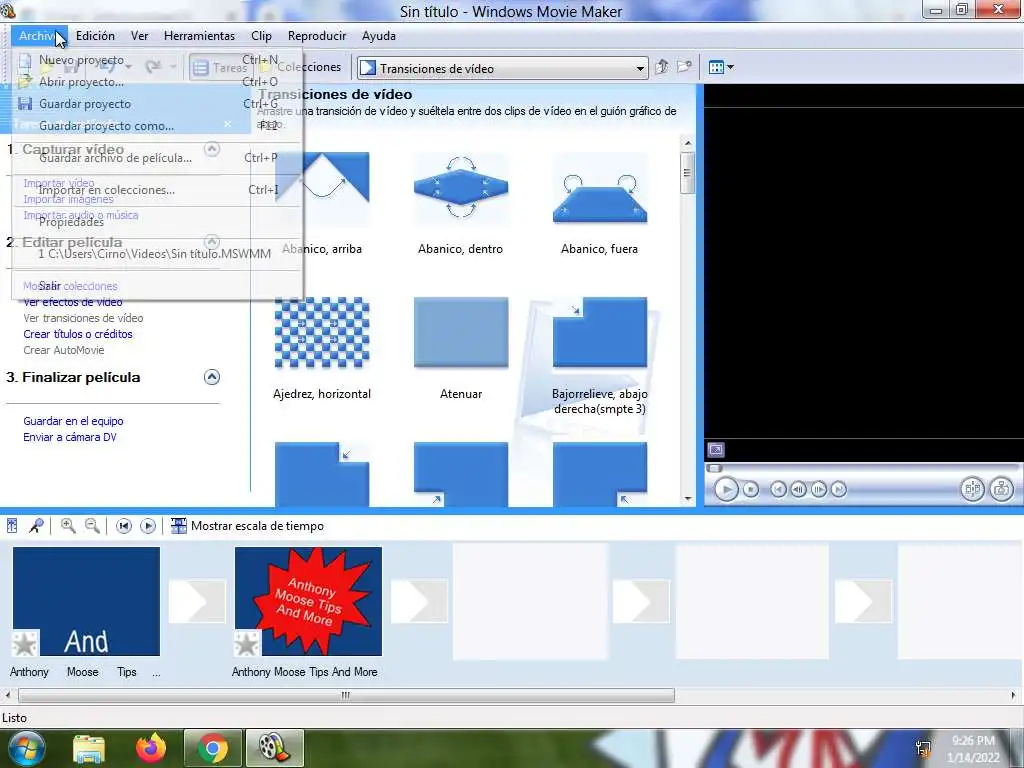Split the clip at the current frame

972,489
